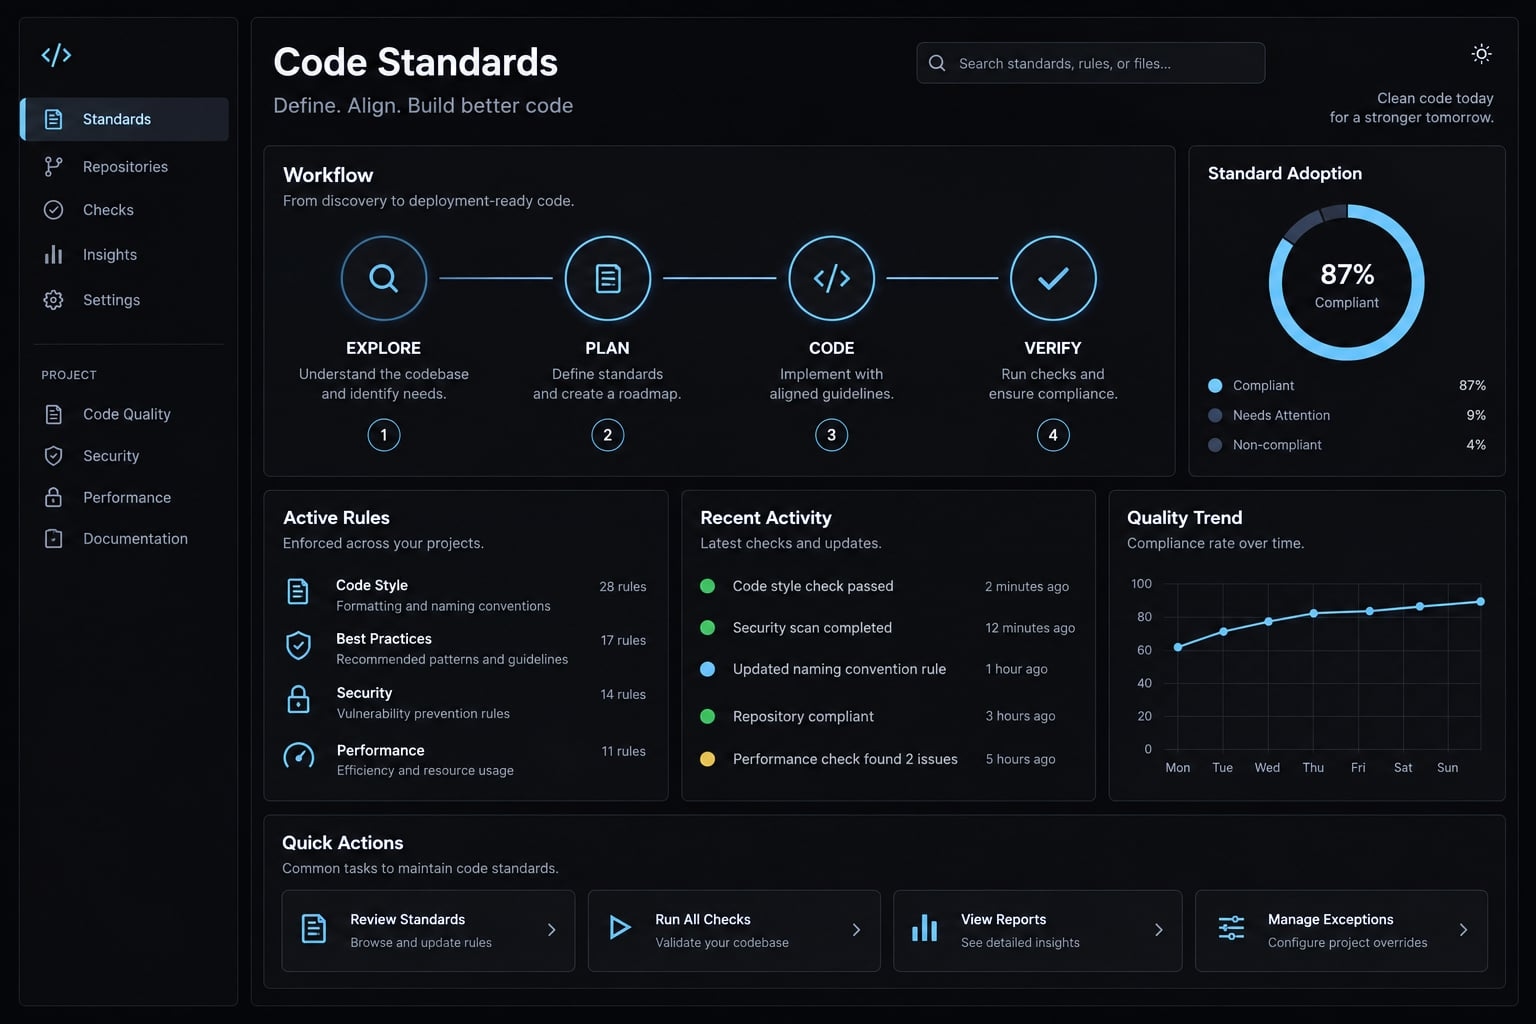Open the Checks sidebar section
This screenshot has width=1536, height=1024.
[108, 210]
